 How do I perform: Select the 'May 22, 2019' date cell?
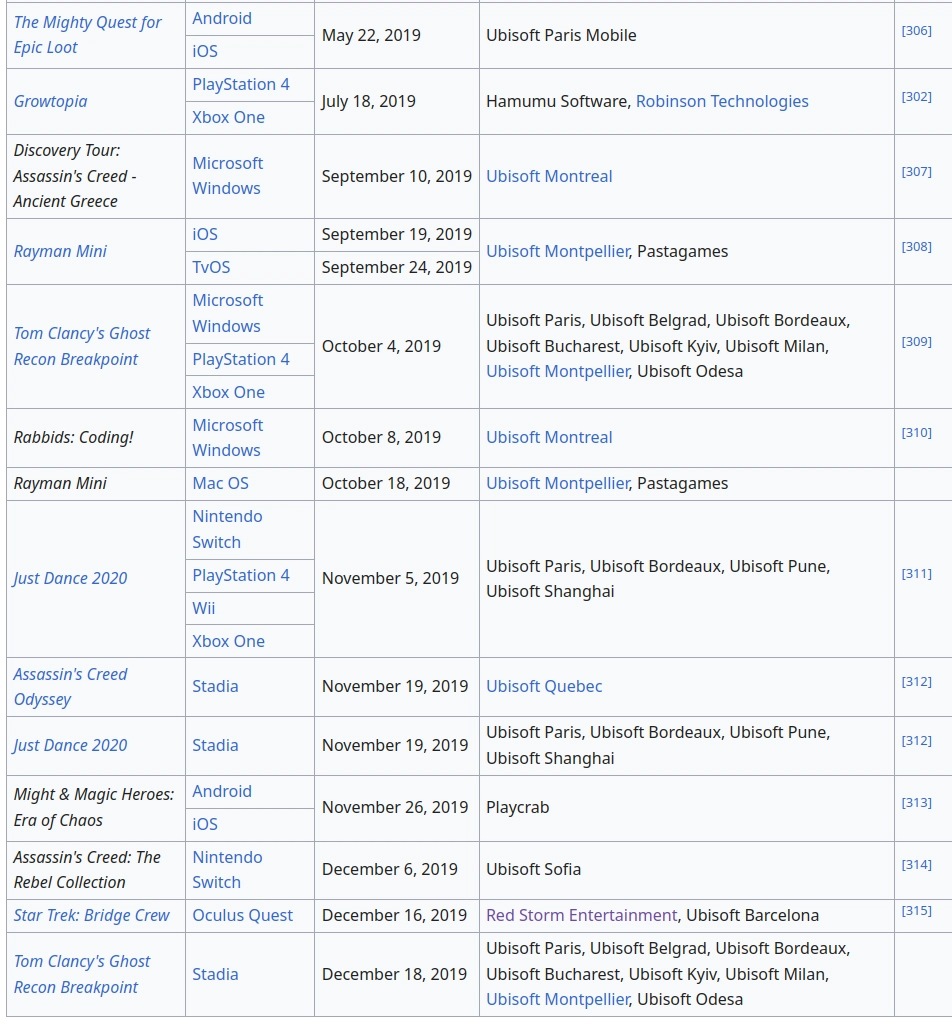pyautogui.click(x=397, y=35)
